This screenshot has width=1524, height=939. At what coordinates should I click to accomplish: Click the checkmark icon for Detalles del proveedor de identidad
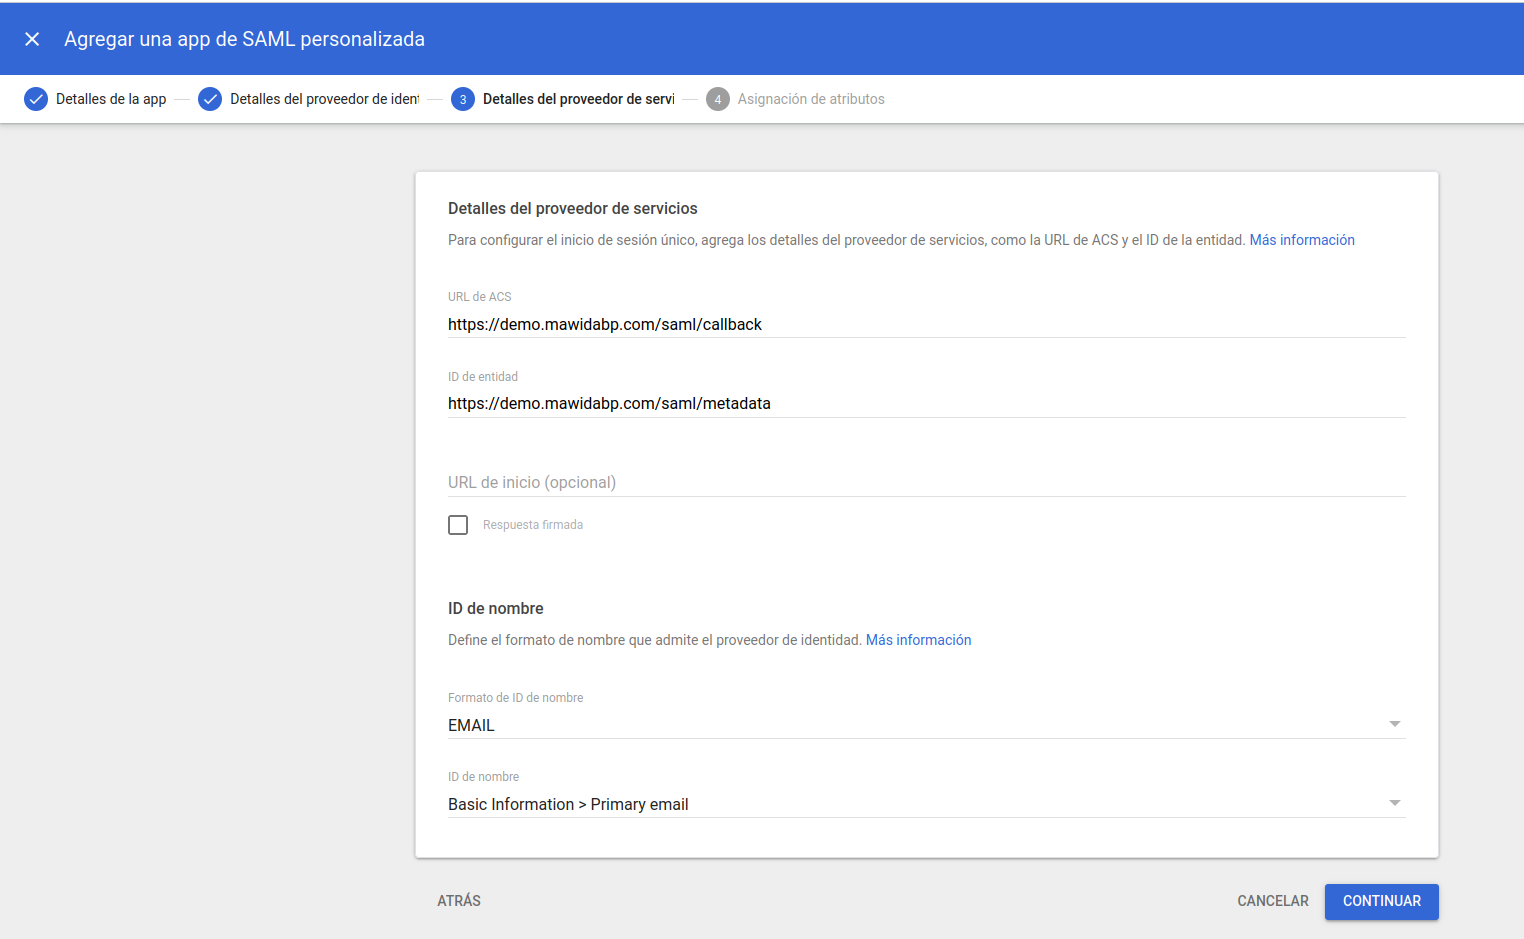(x=210, y=99)
